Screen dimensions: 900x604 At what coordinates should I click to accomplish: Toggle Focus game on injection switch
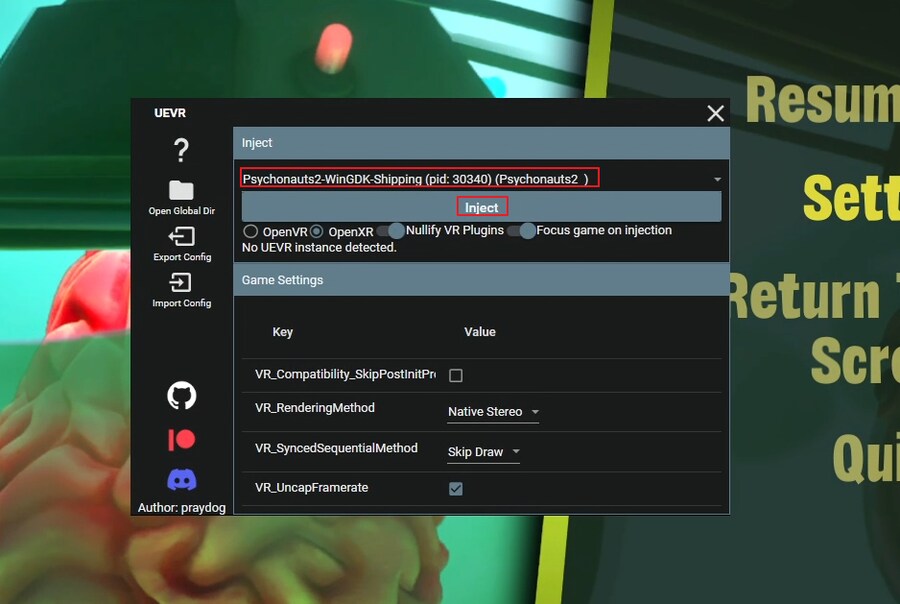point(521,231)
